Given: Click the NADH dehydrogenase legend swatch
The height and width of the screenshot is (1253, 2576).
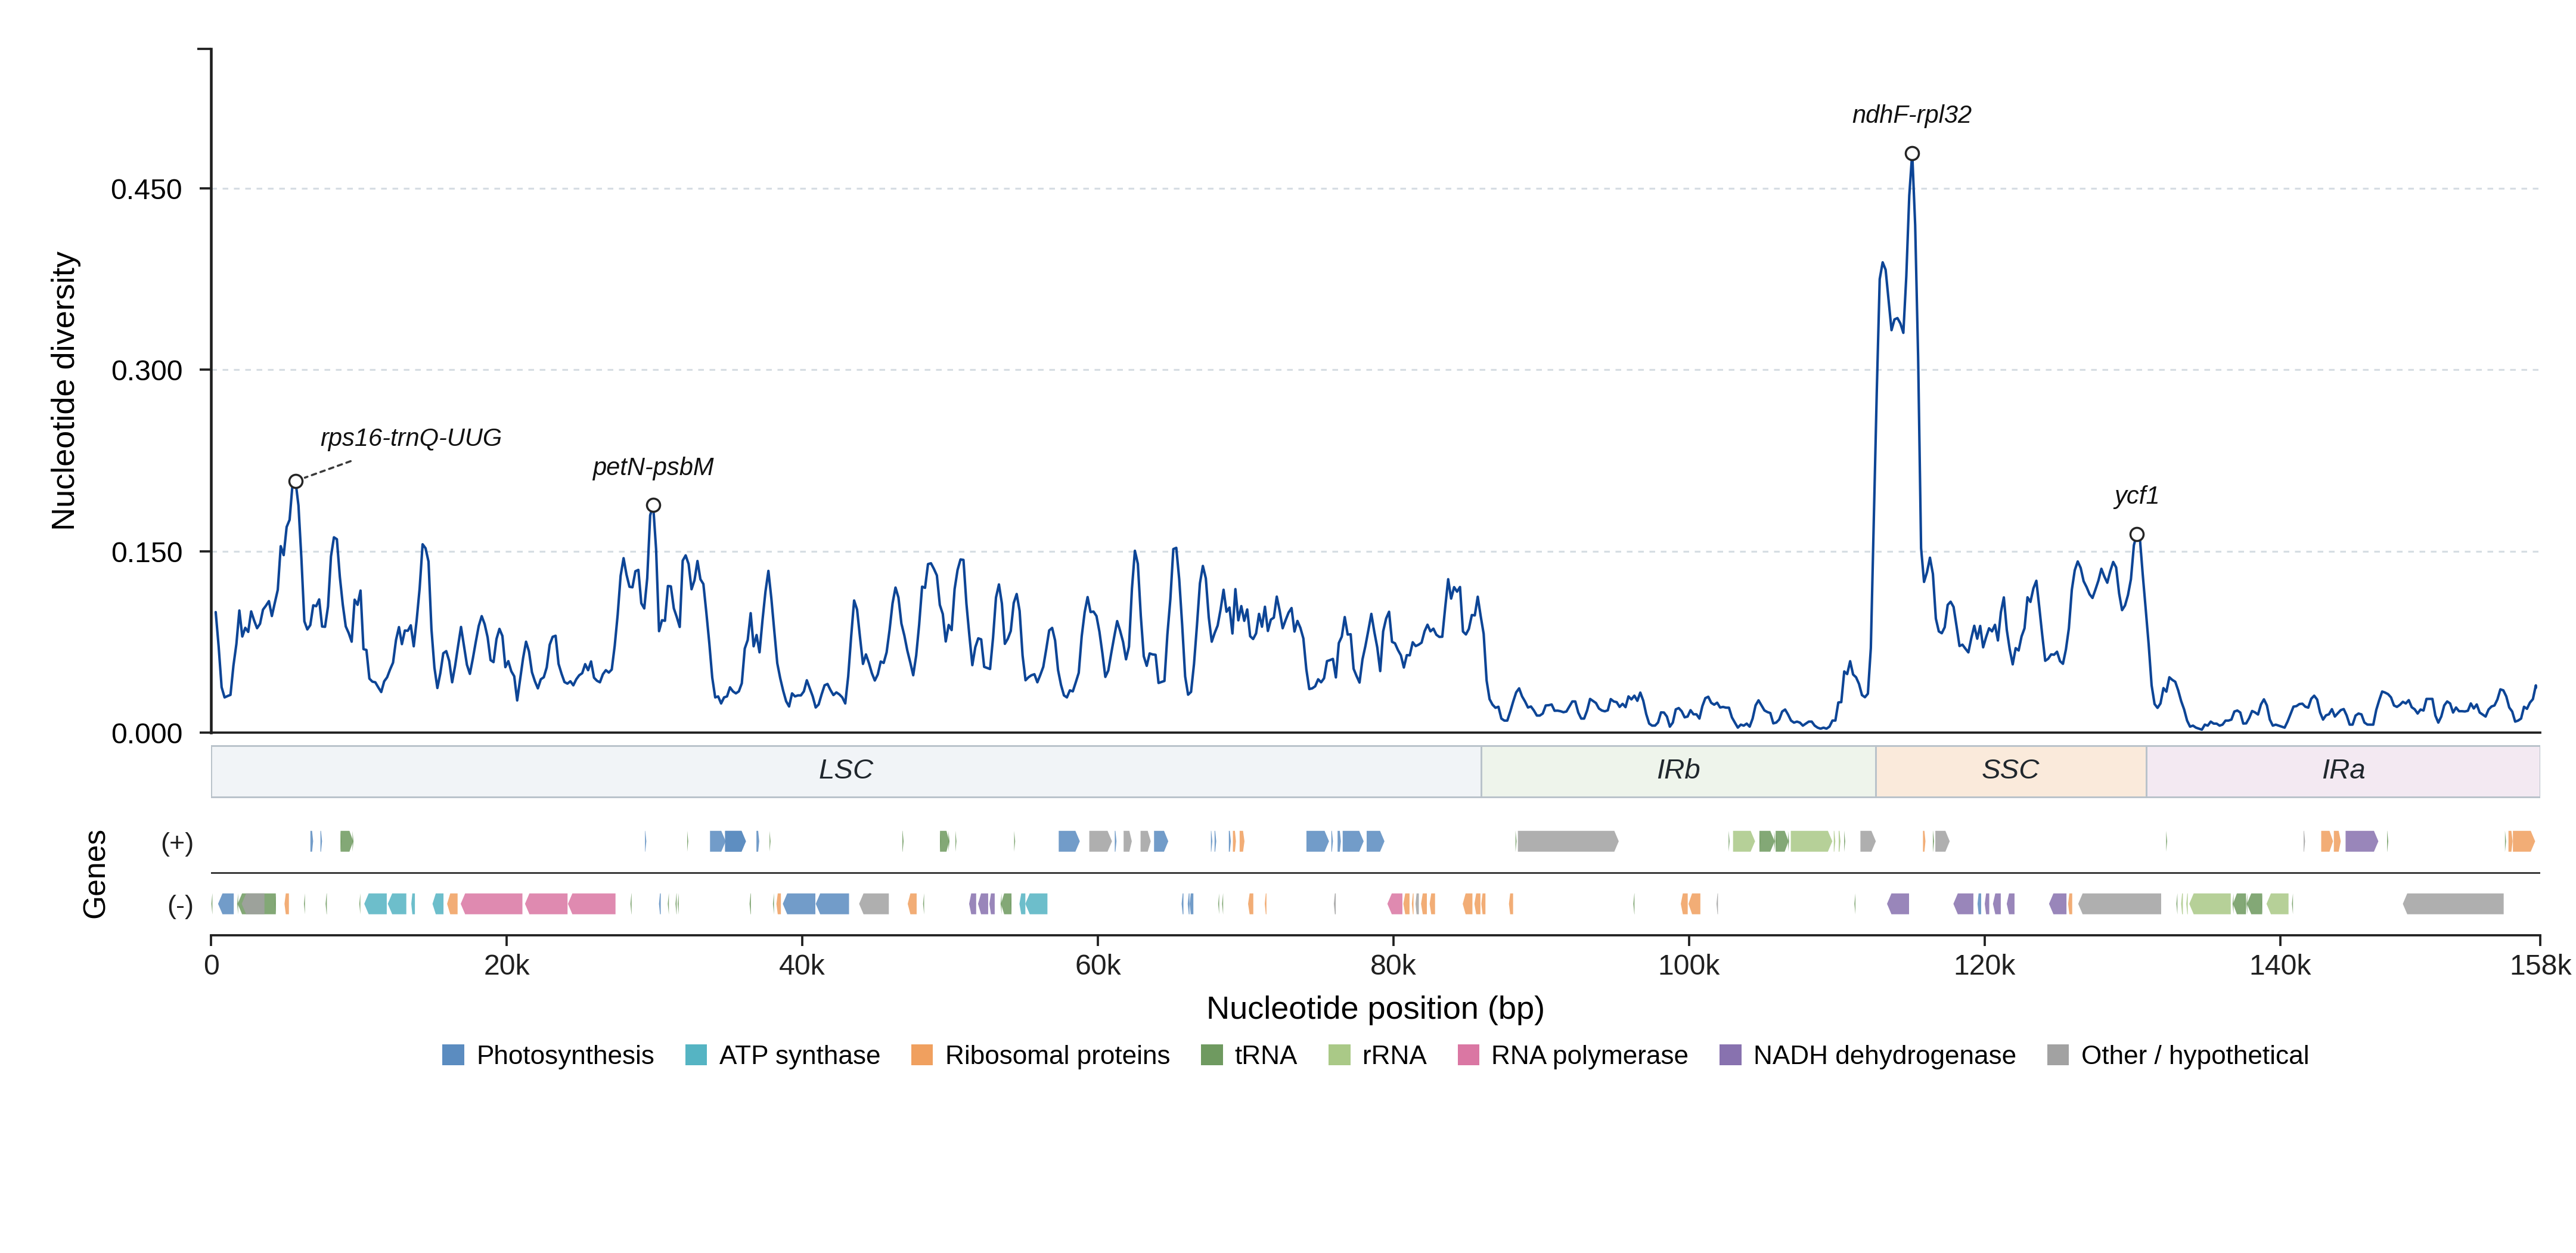Looking at the screenshot, I should click(1730, 1055).
